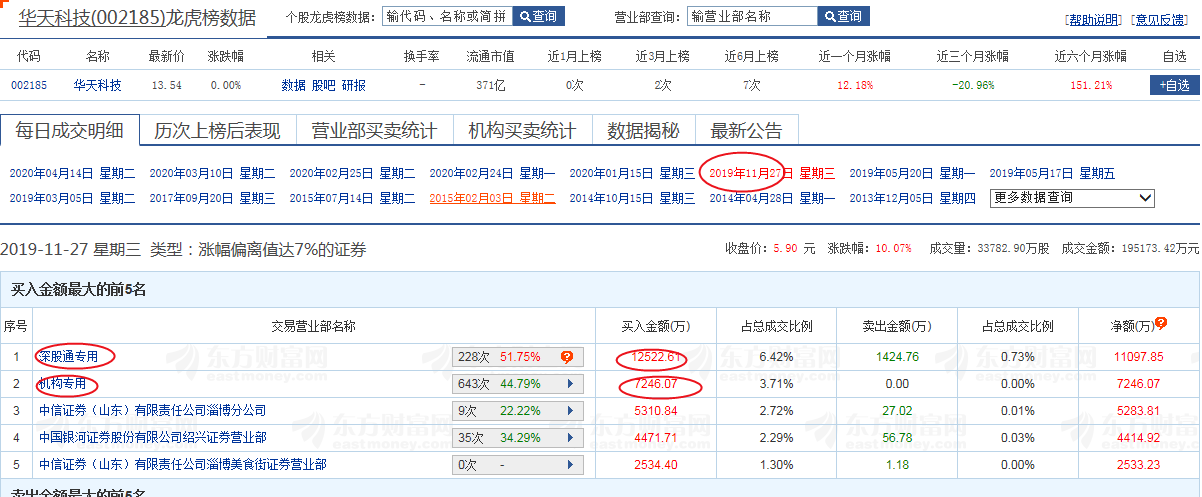This screenshot has height=497, width=1202.
Task: Select date 2014年04月28日 星期一
Action: (772, 198)
